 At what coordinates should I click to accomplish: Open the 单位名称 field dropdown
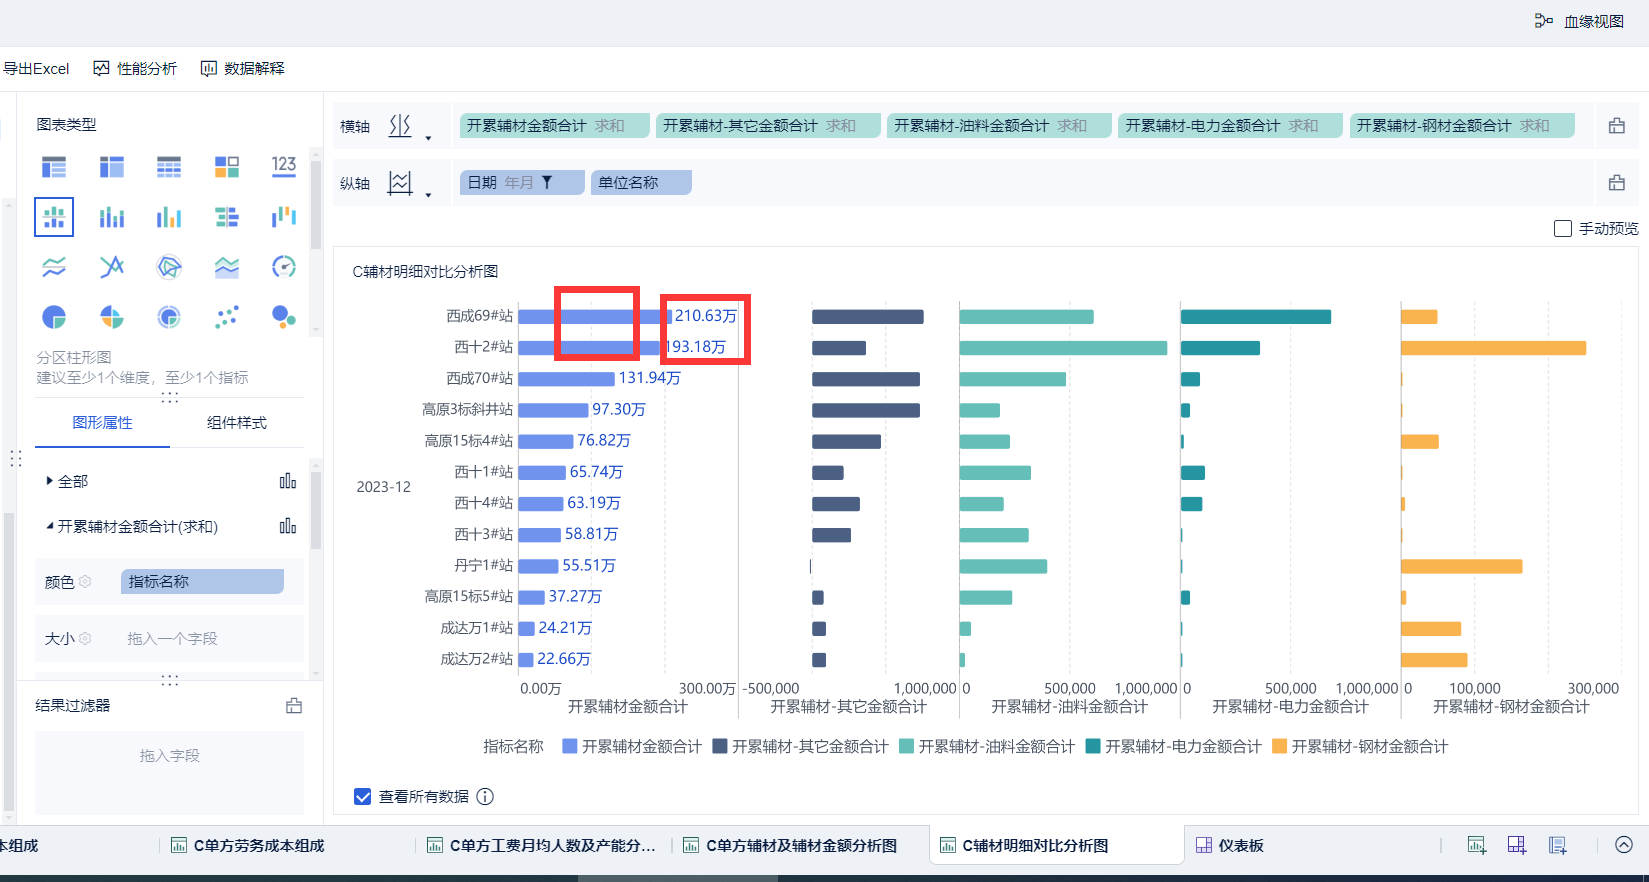641,183
